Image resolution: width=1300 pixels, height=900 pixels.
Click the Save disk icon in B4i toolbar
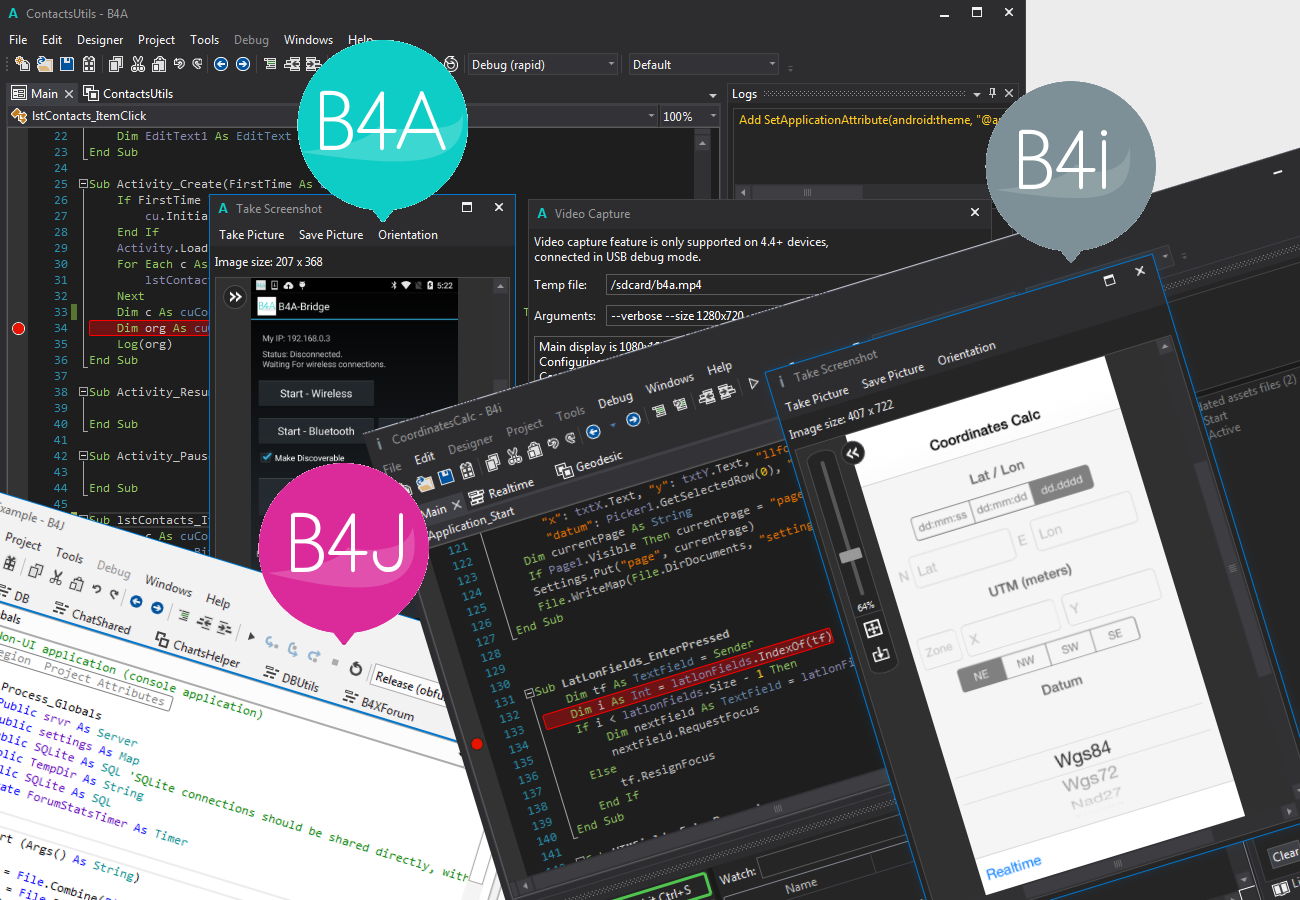click(447, 476)
